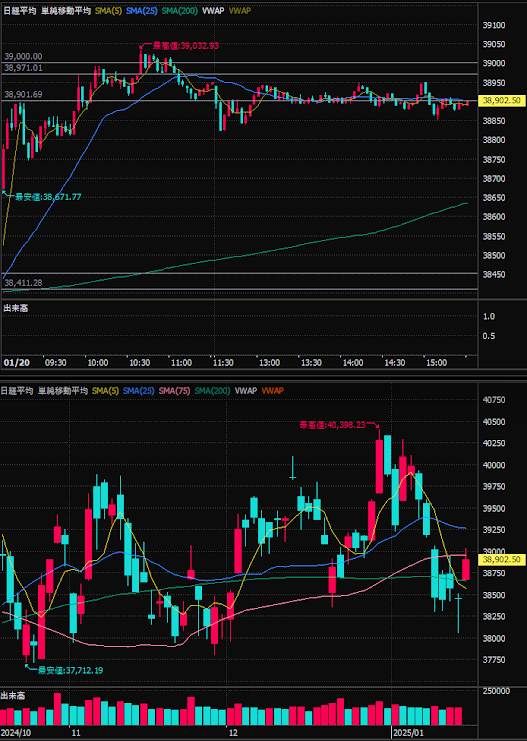Image resolution: width=527 pixels, height=741 pixels.
Task: Click the 09:30 time axis label
Action: point(55,363)
